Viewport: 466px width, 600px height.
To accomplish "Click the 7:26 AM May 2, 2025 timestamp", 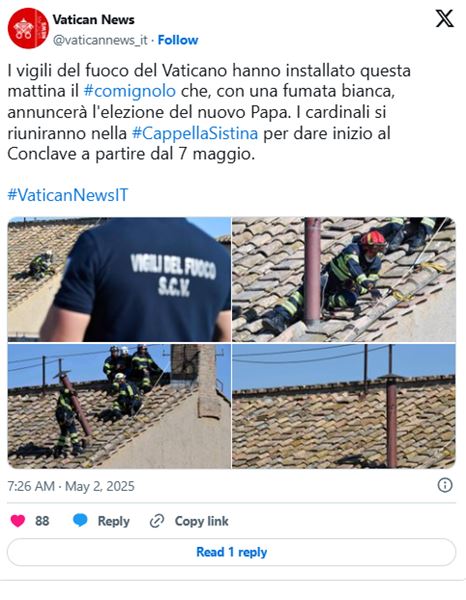I will (x=71, y=486).
